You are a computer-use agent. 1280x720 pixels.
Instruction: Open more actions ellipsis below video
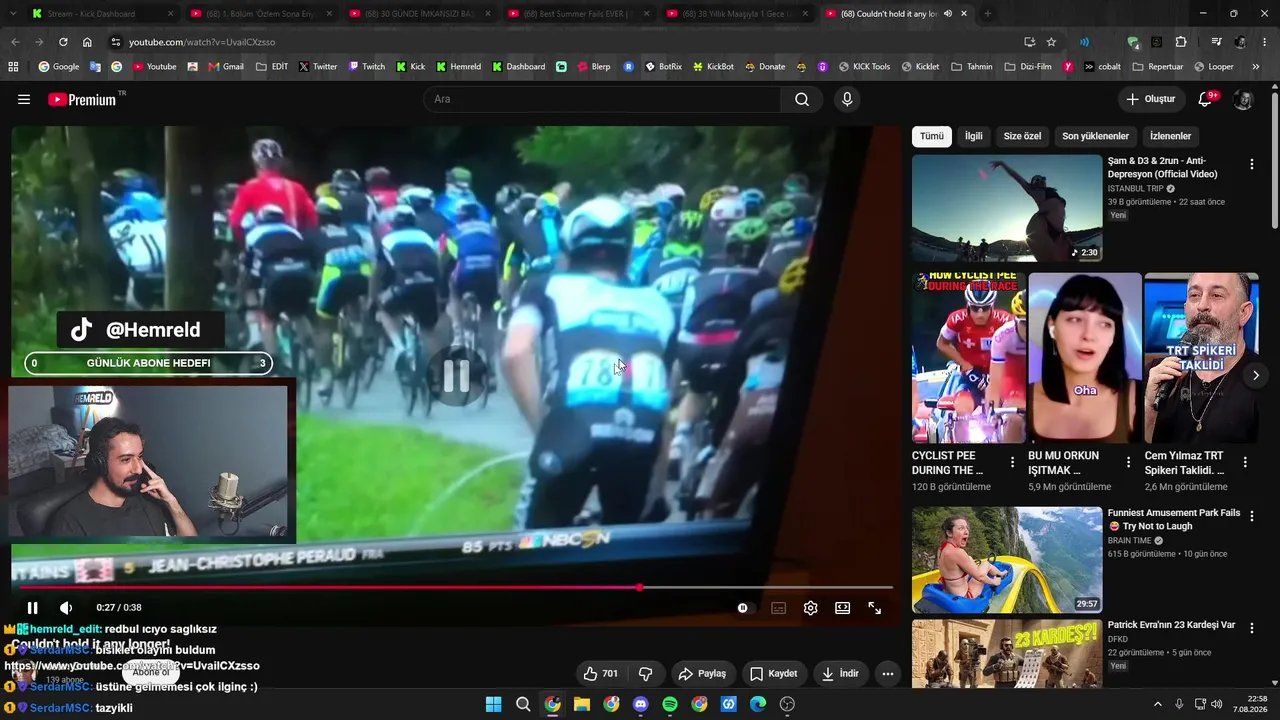(x=887, y=673)
